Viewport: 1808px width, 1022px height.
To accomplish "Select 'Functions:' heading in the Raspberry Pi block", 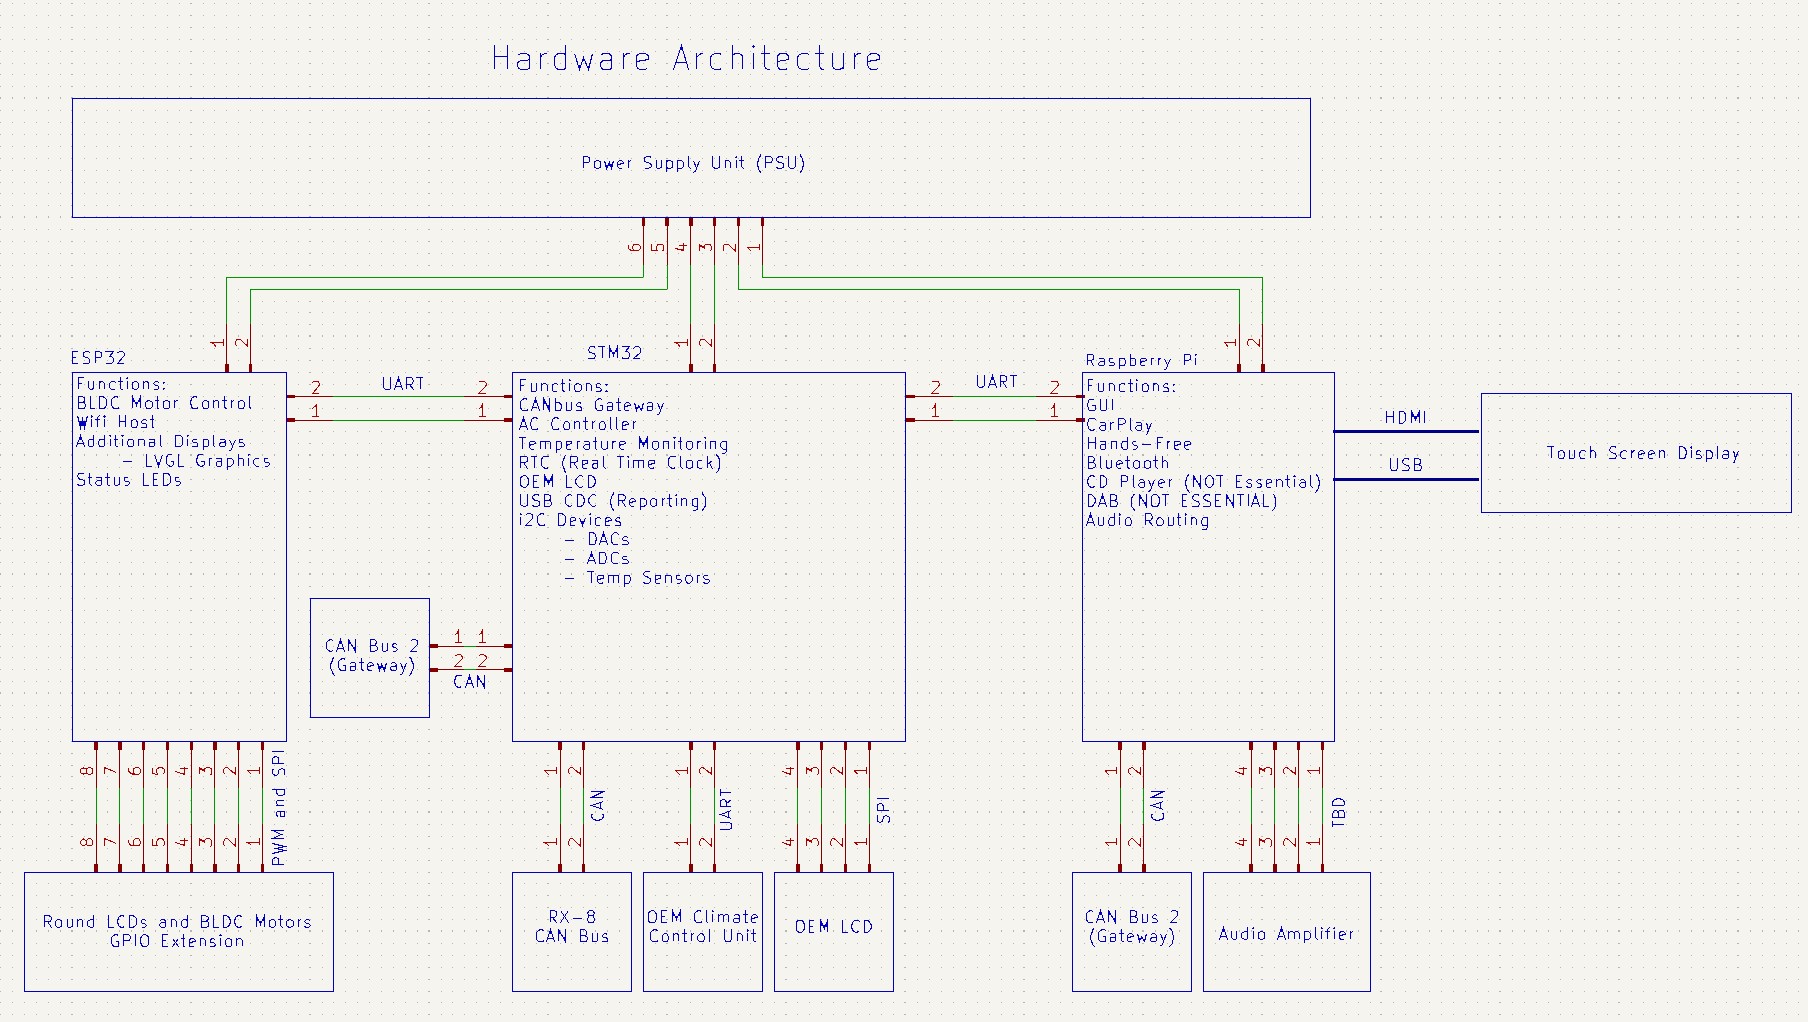I will pyautogui.click(x=1131, y=386).
